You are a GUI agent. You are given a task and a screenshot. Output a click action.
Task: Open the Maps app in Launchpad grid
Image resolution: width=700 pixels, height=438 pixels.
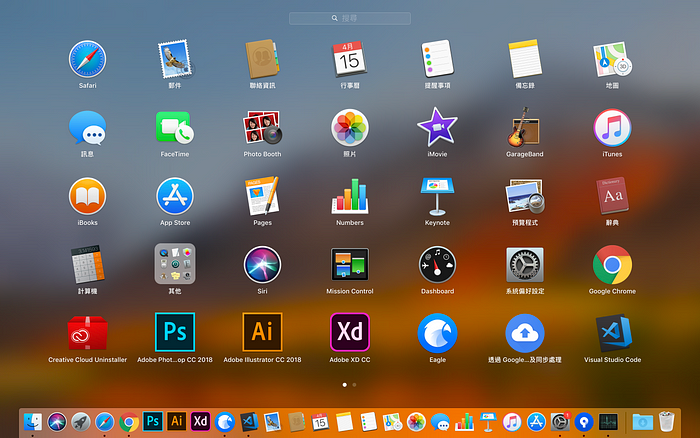click(x=612, y=59)
